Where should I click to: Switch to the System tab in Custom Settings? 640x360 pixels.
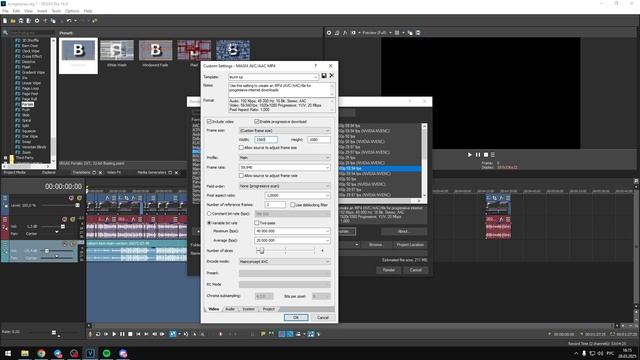click(x=249, y=309)
